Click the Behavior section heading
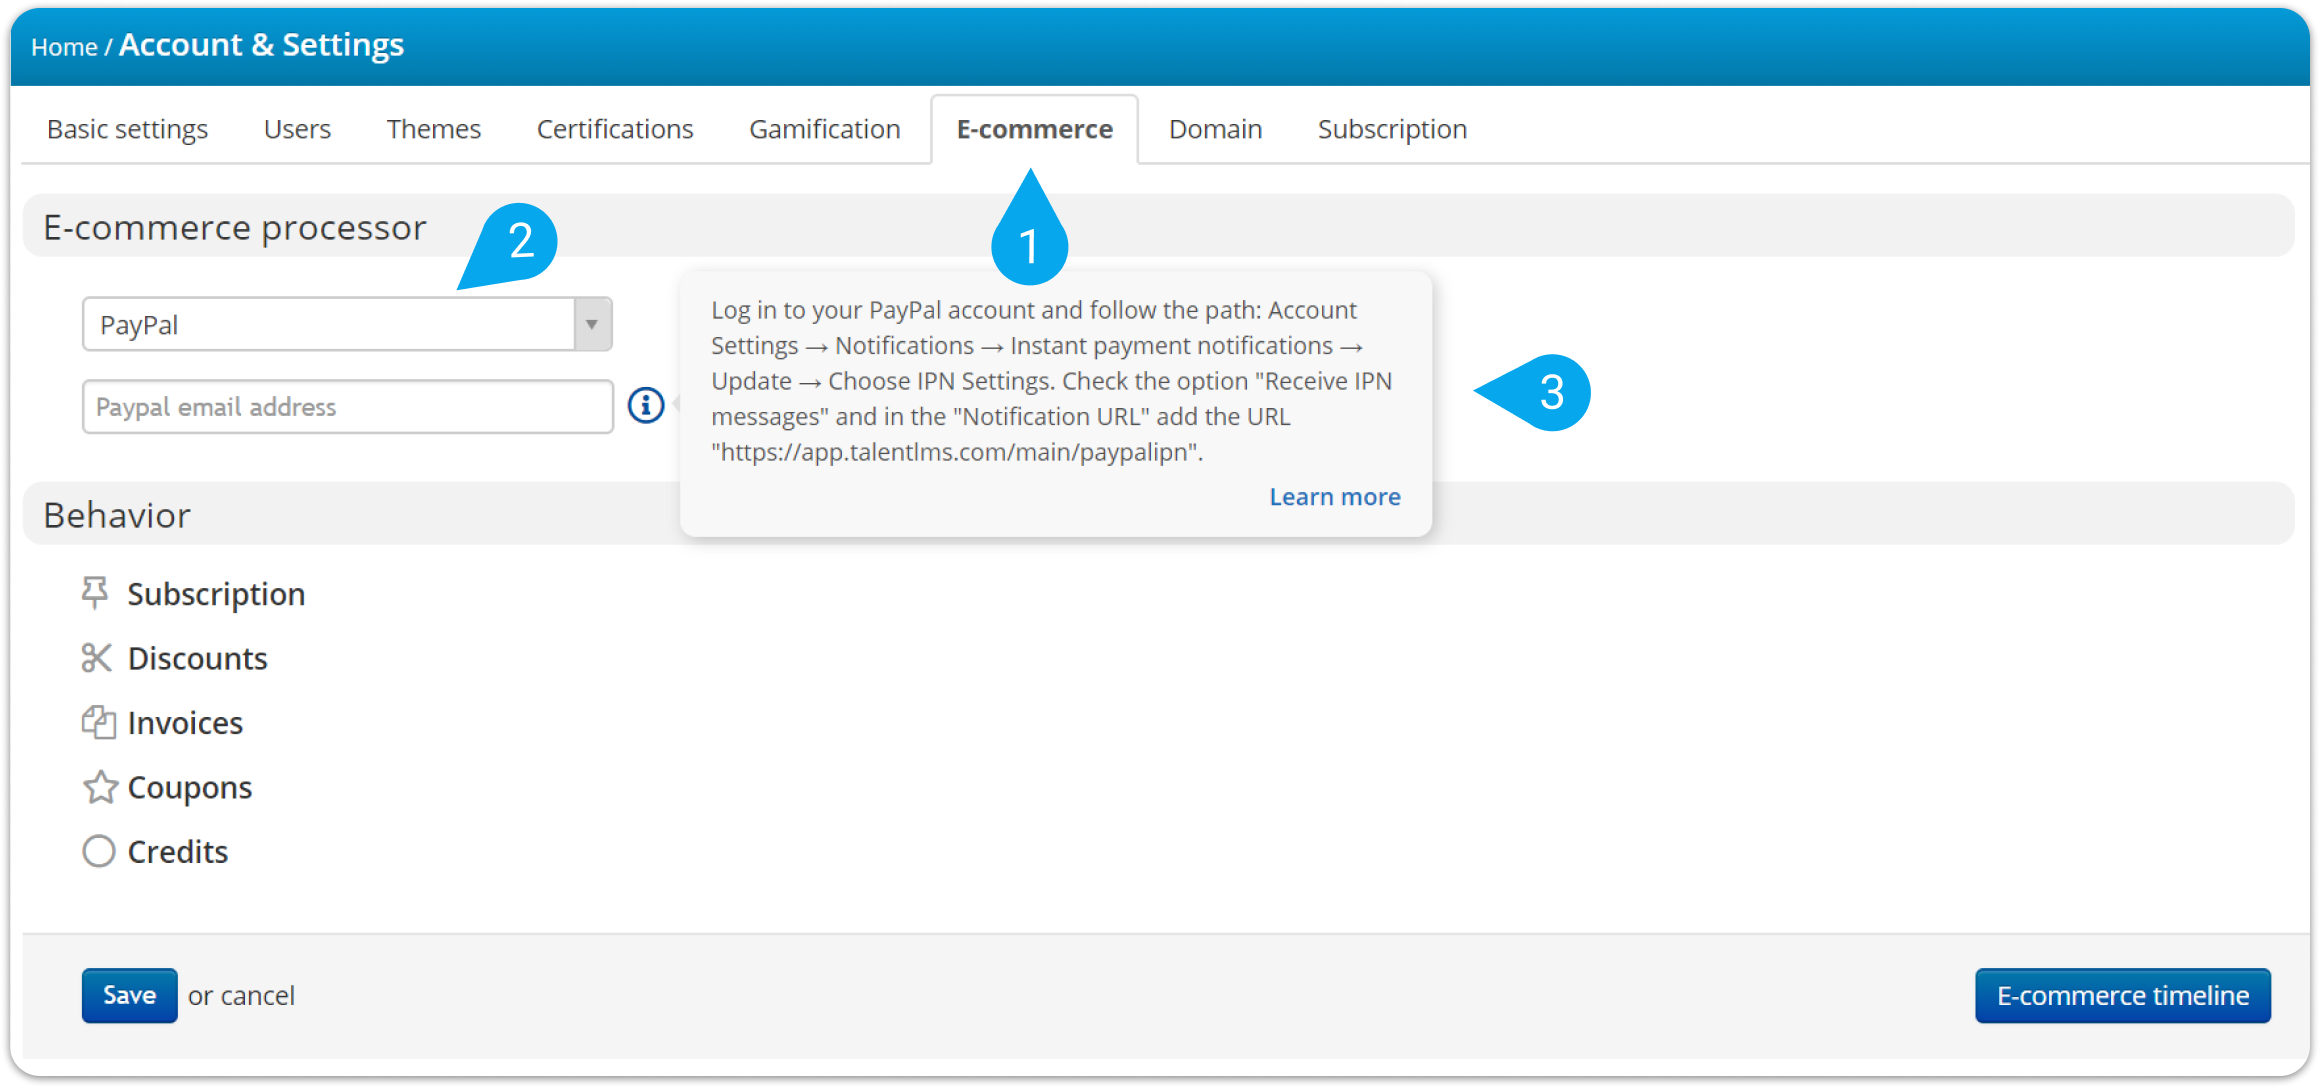2320x1088 pixels. click(x=117, y=515)
